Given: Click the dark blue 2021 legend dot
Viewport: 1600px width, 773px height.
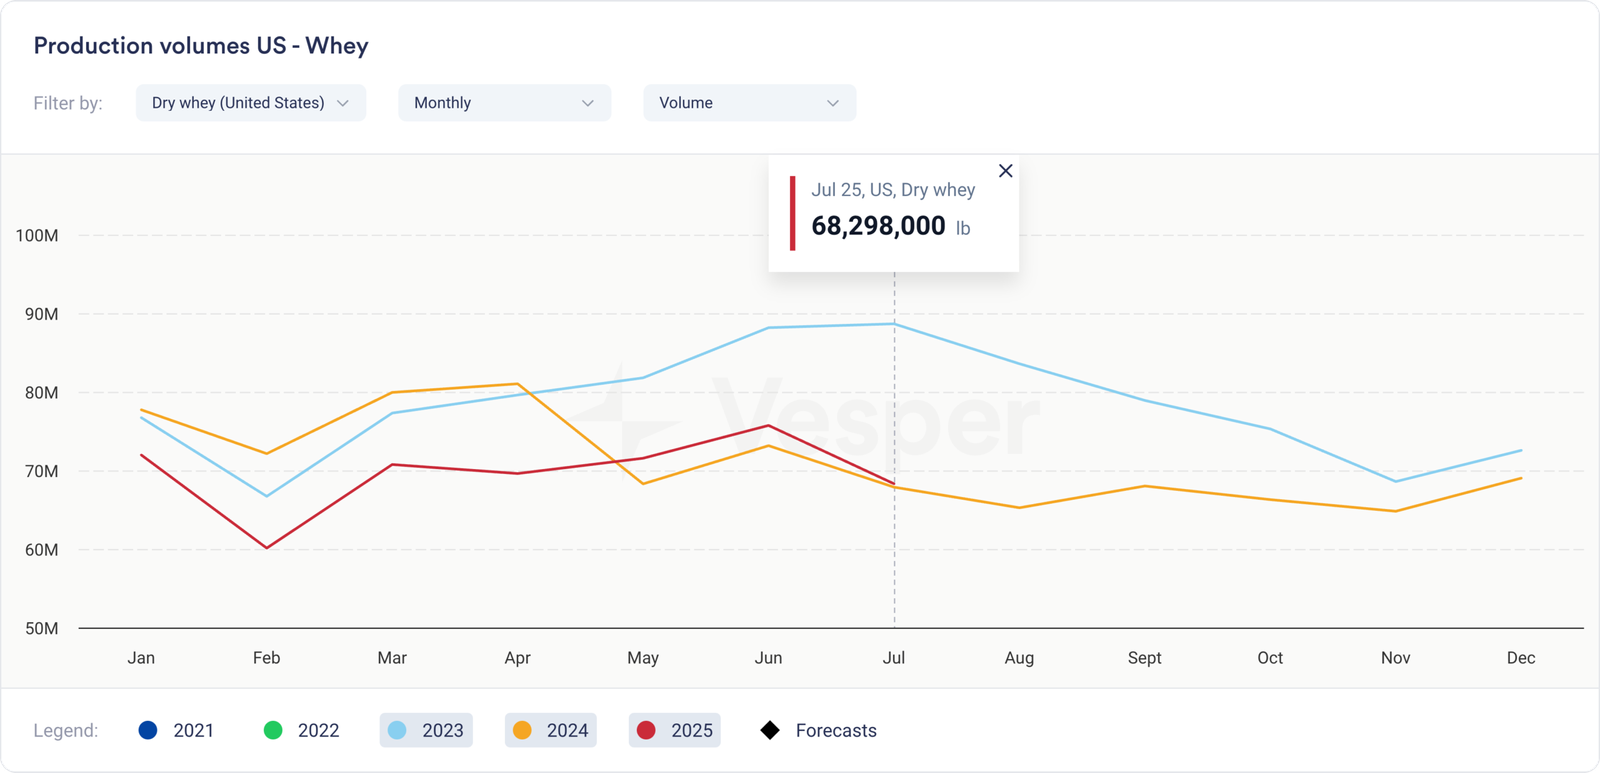Looking at the screenshot, I should [148, 731].
